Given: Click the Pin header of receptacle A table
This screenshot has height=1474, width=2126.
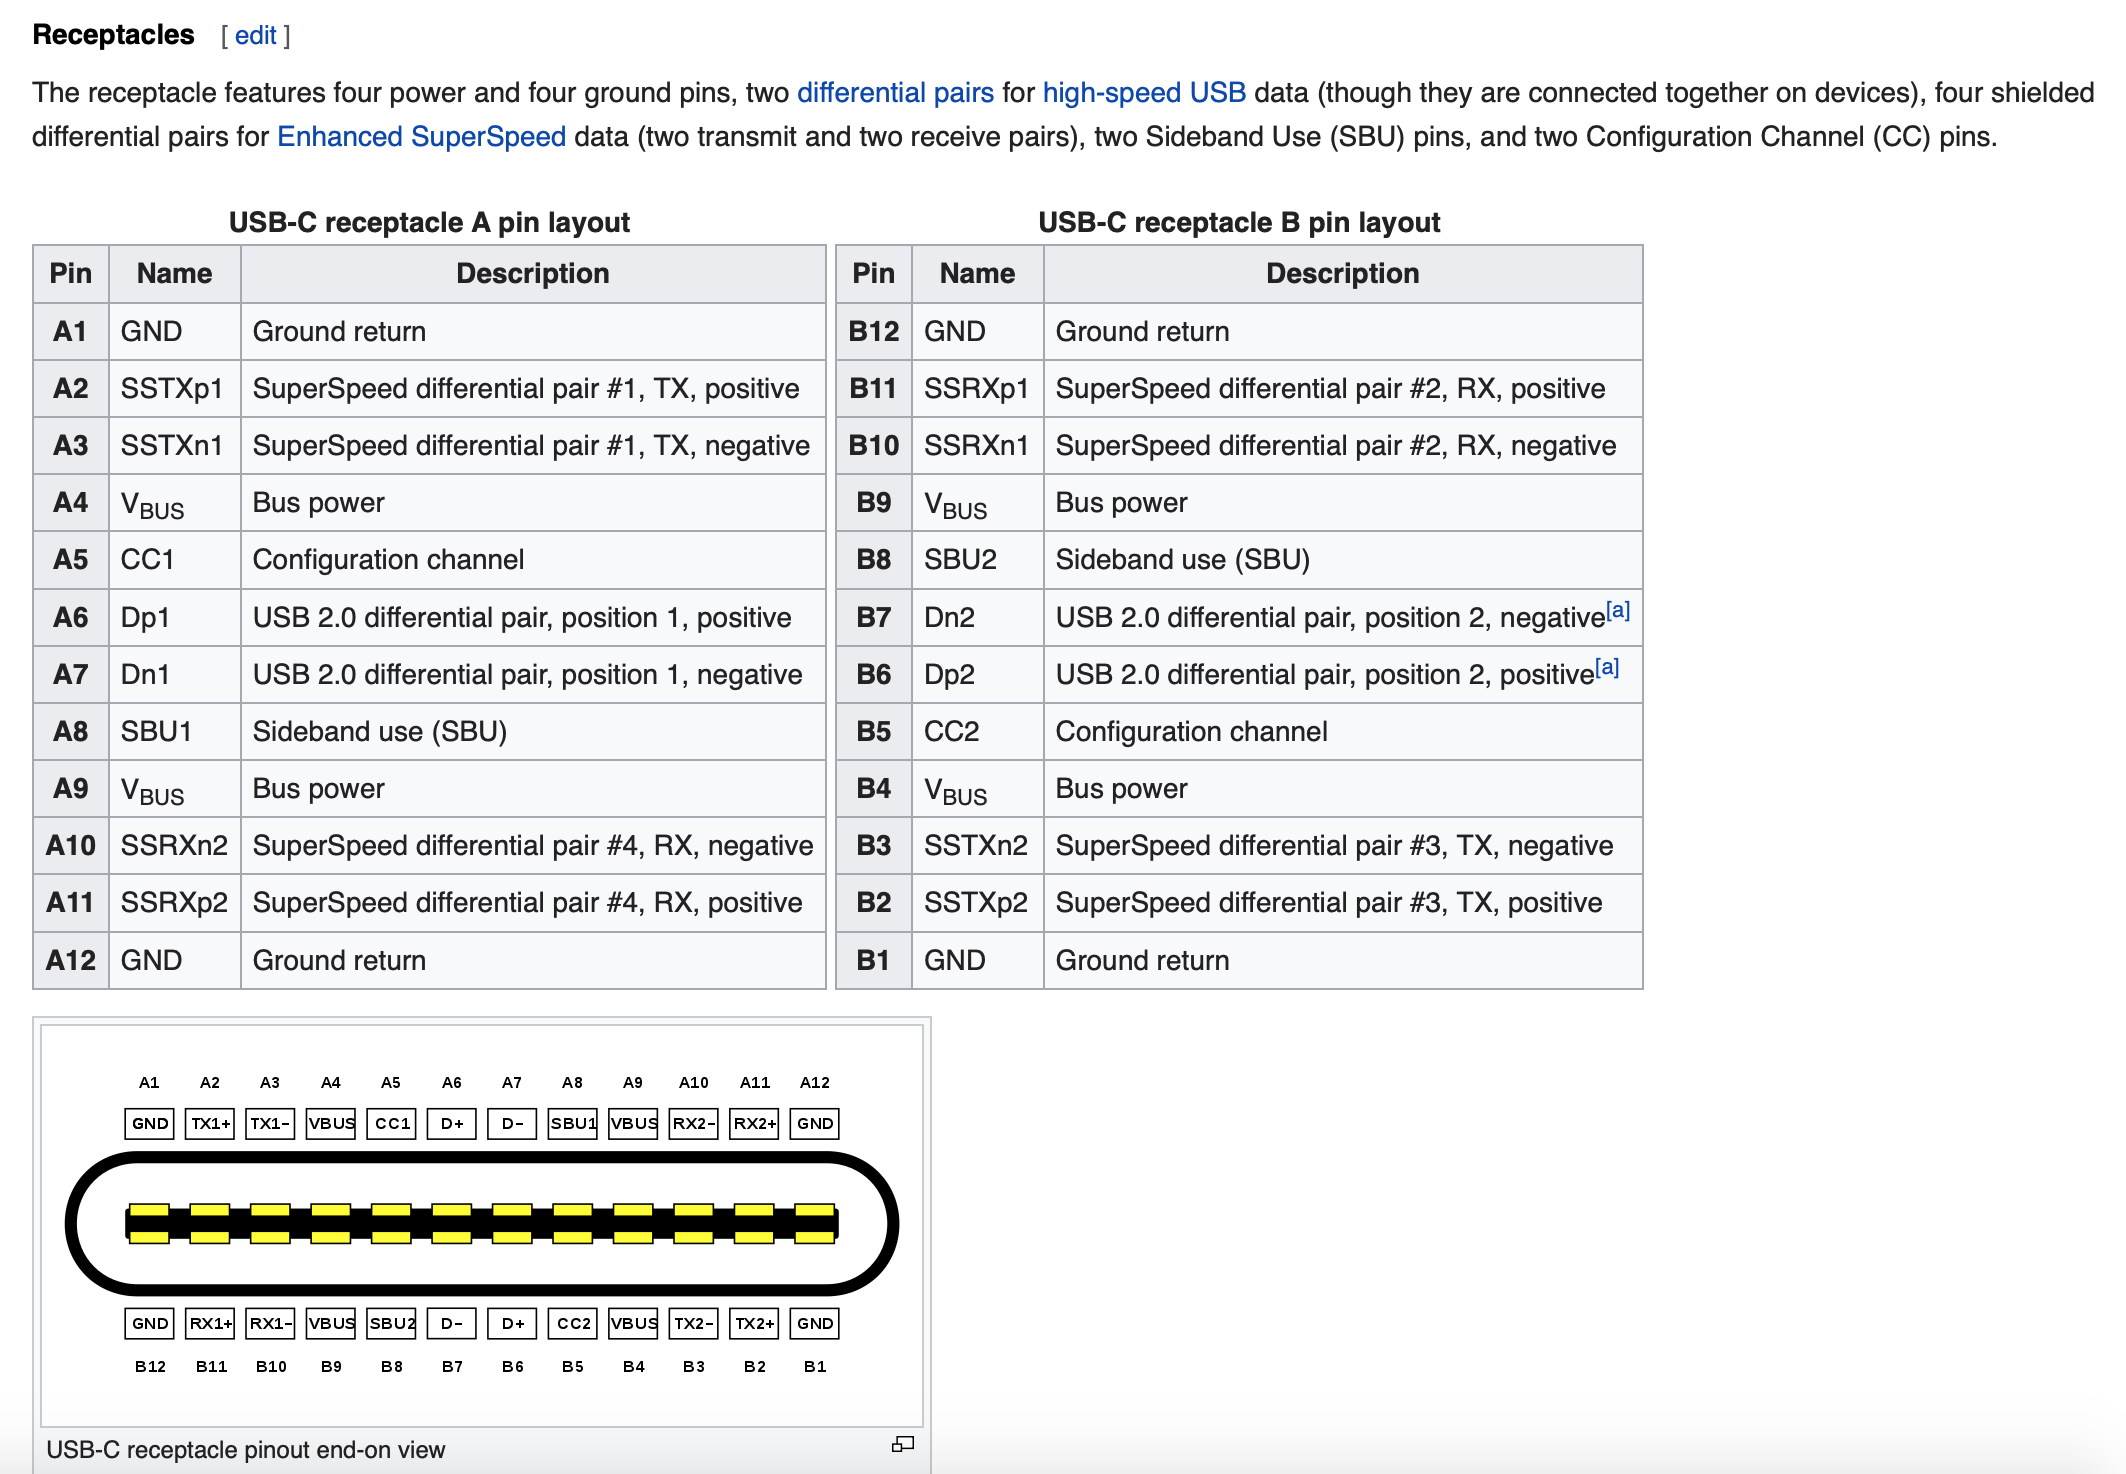Looking at the screenshot, I should (70, 274).
